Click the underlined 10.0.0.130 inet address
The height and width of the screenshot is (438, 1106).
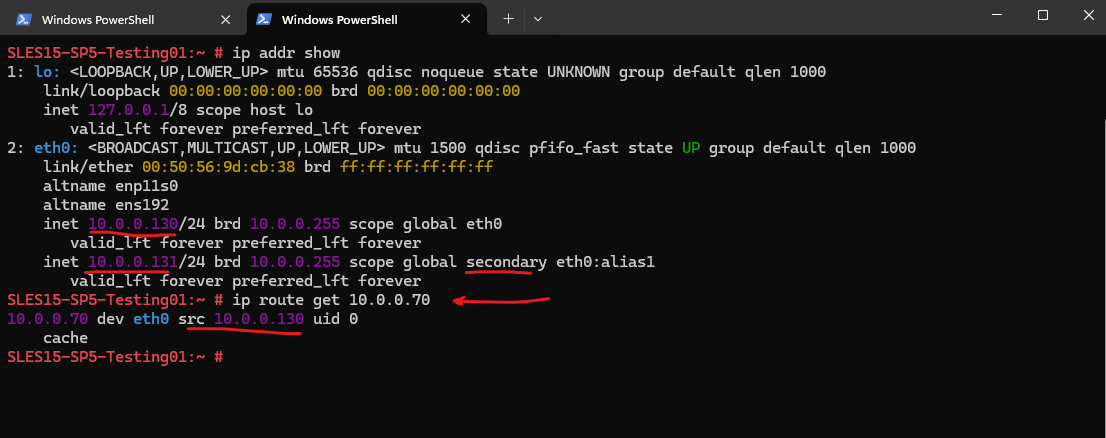point(133,224)
